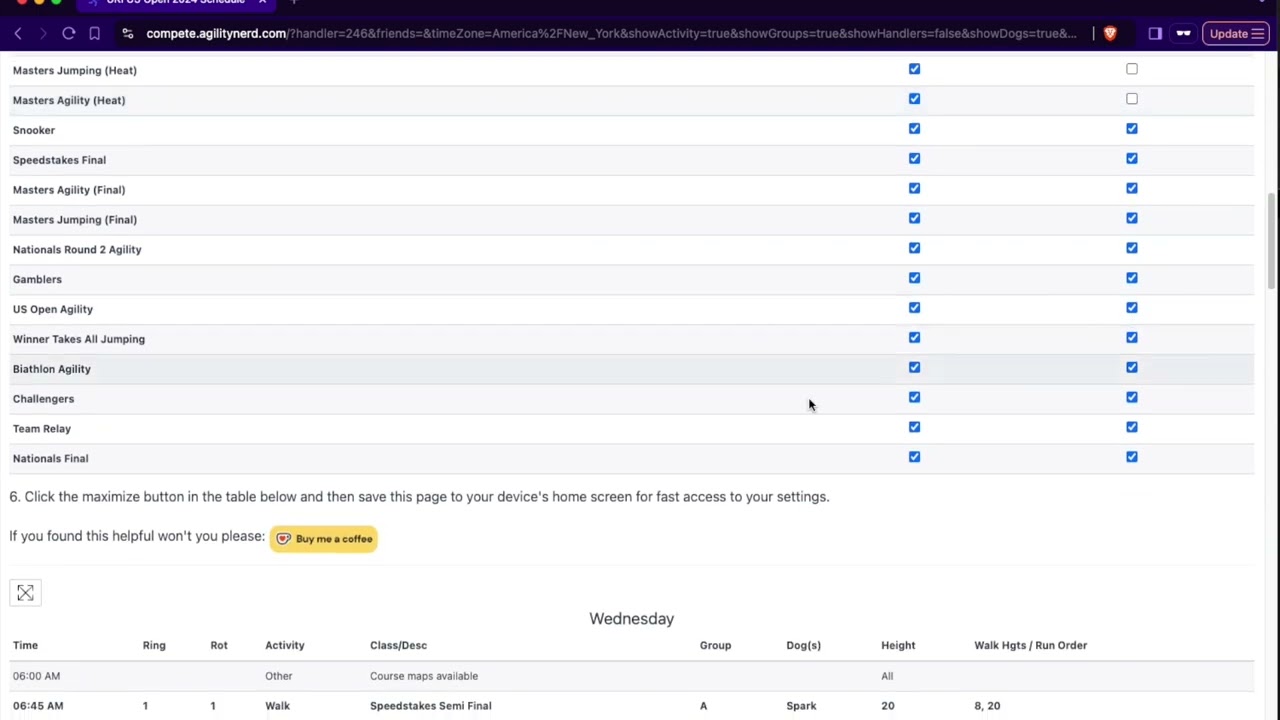Select the Speedstakes Semi Final class cell
1280x720 pixels.
pos(430,706)
